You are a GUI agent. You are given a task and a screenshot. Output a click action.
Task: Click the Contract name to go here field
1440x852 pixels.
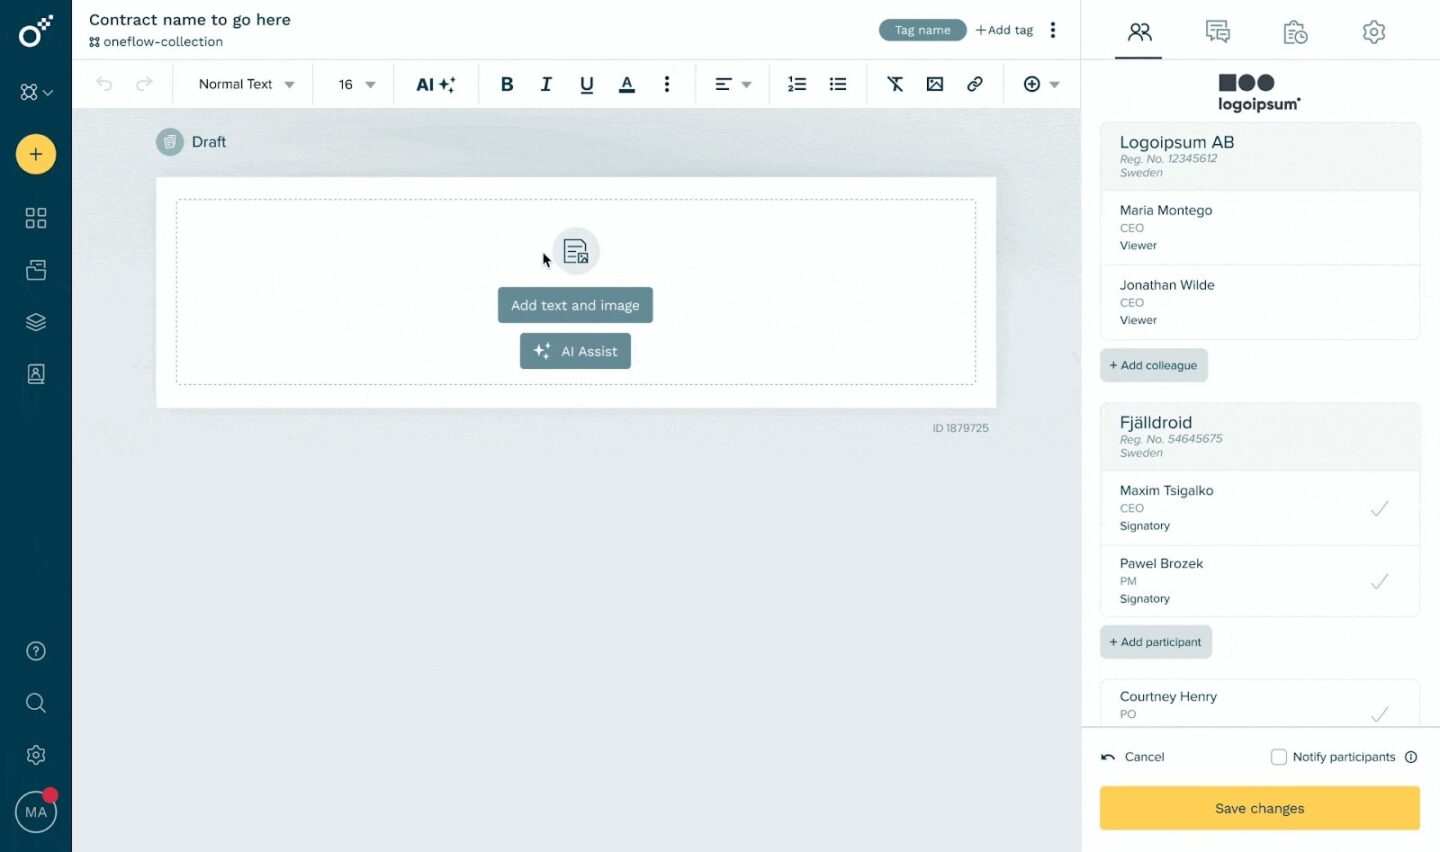190,19
